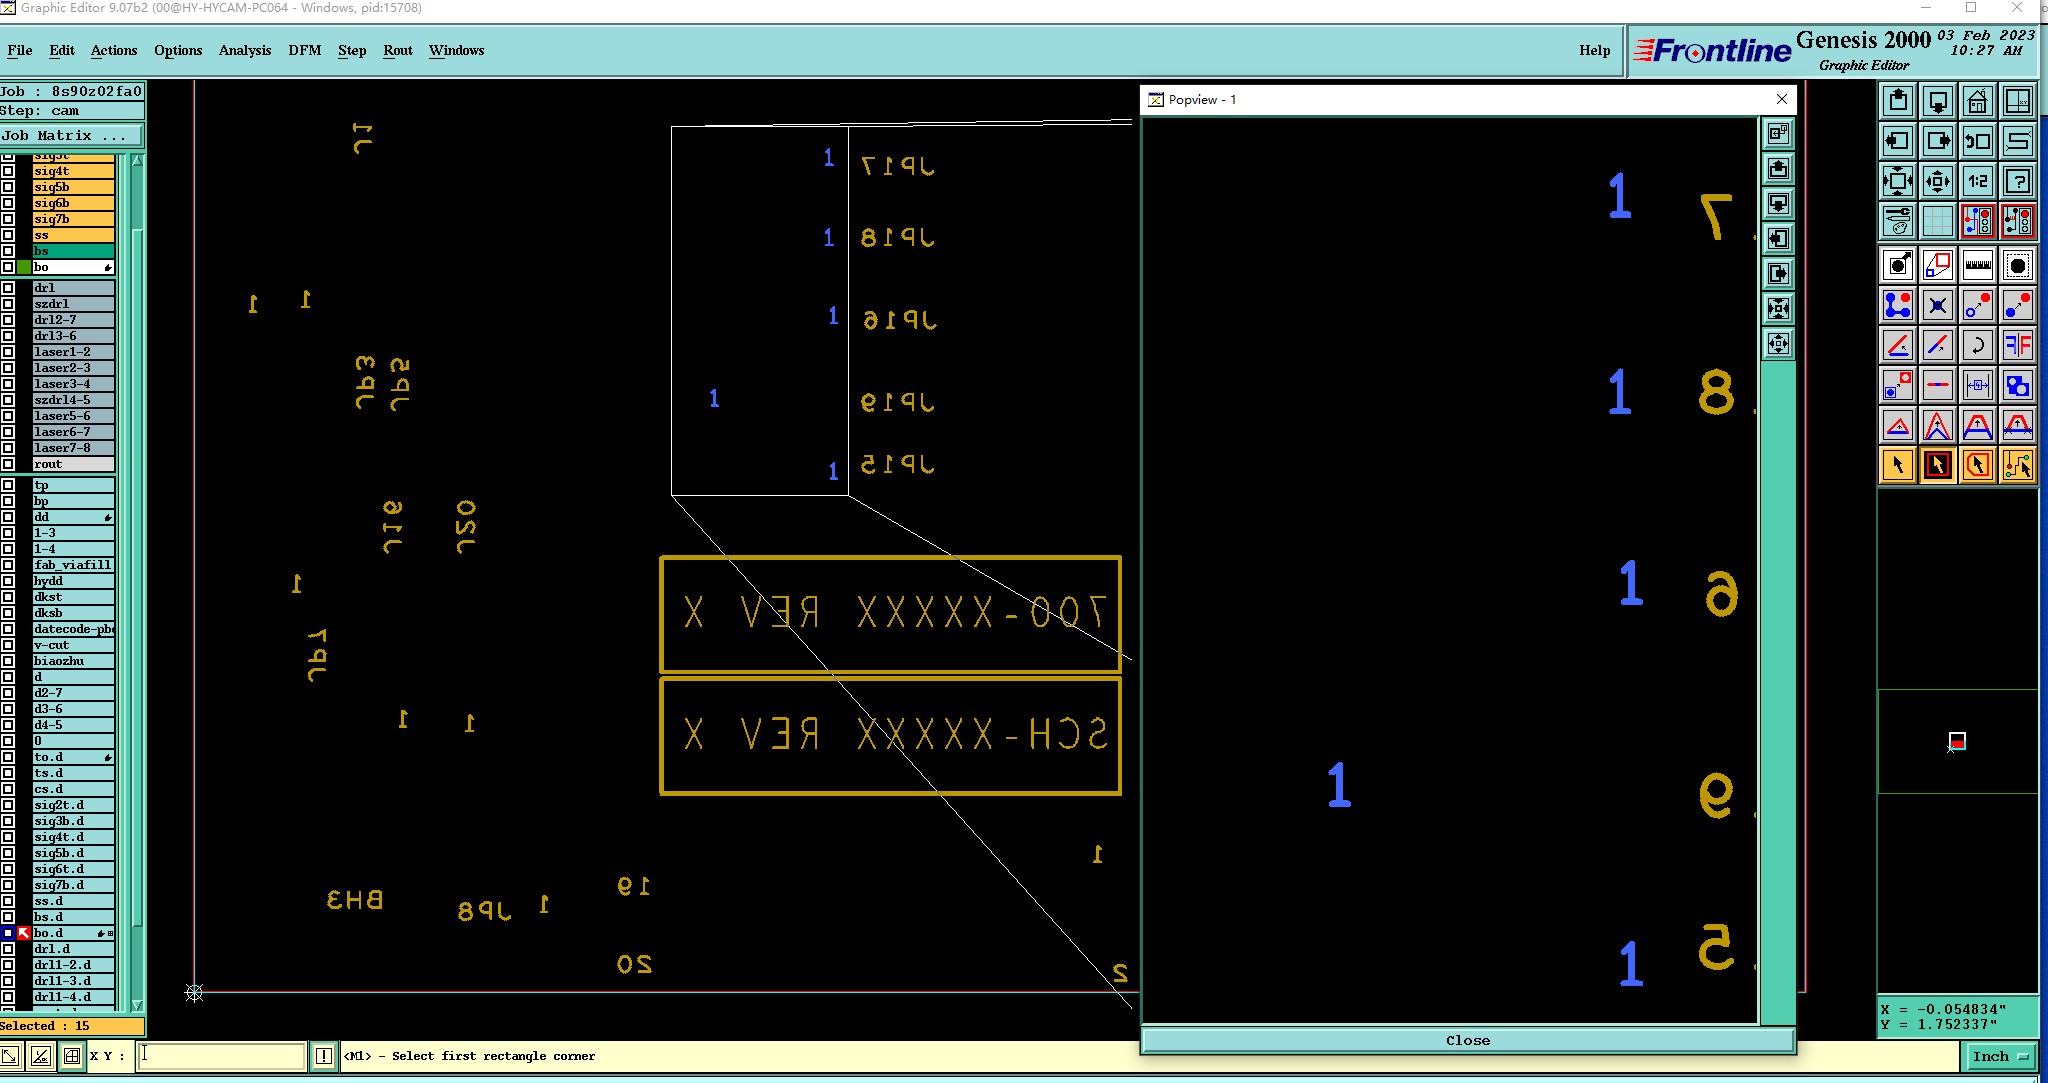
Task: Click the question mark help icon
Action: pos(2017,182)
